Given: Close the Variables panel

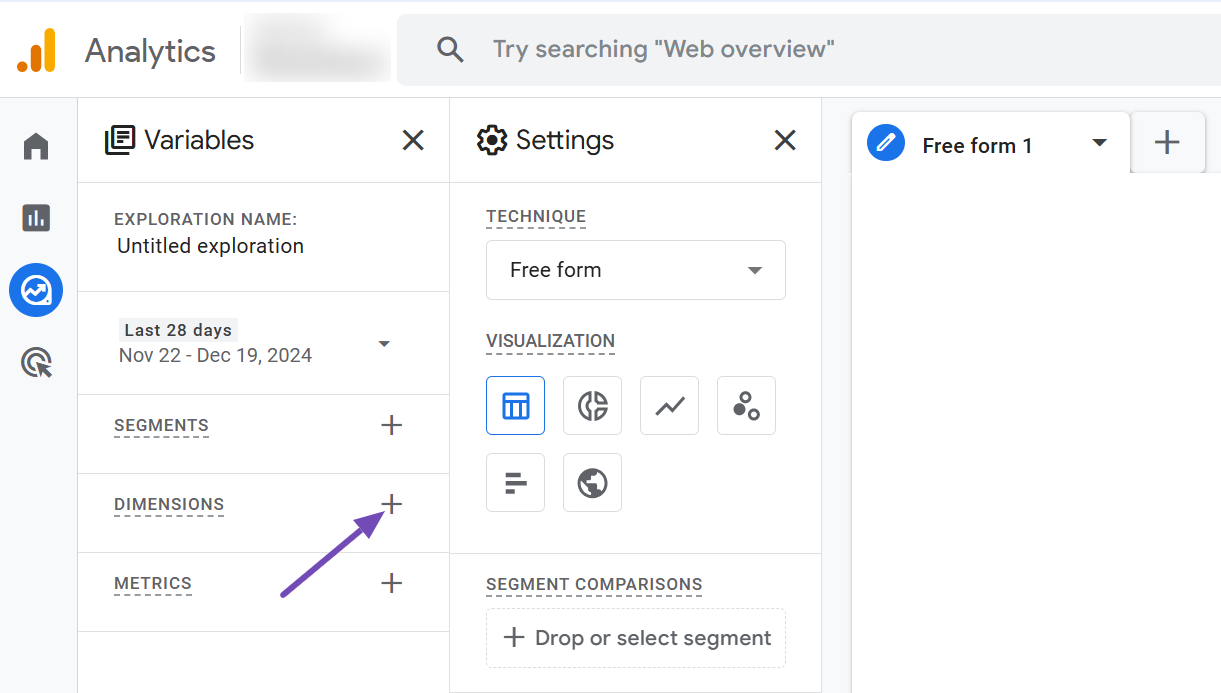Looking at the screenshot, I should [x=413, y=140].
